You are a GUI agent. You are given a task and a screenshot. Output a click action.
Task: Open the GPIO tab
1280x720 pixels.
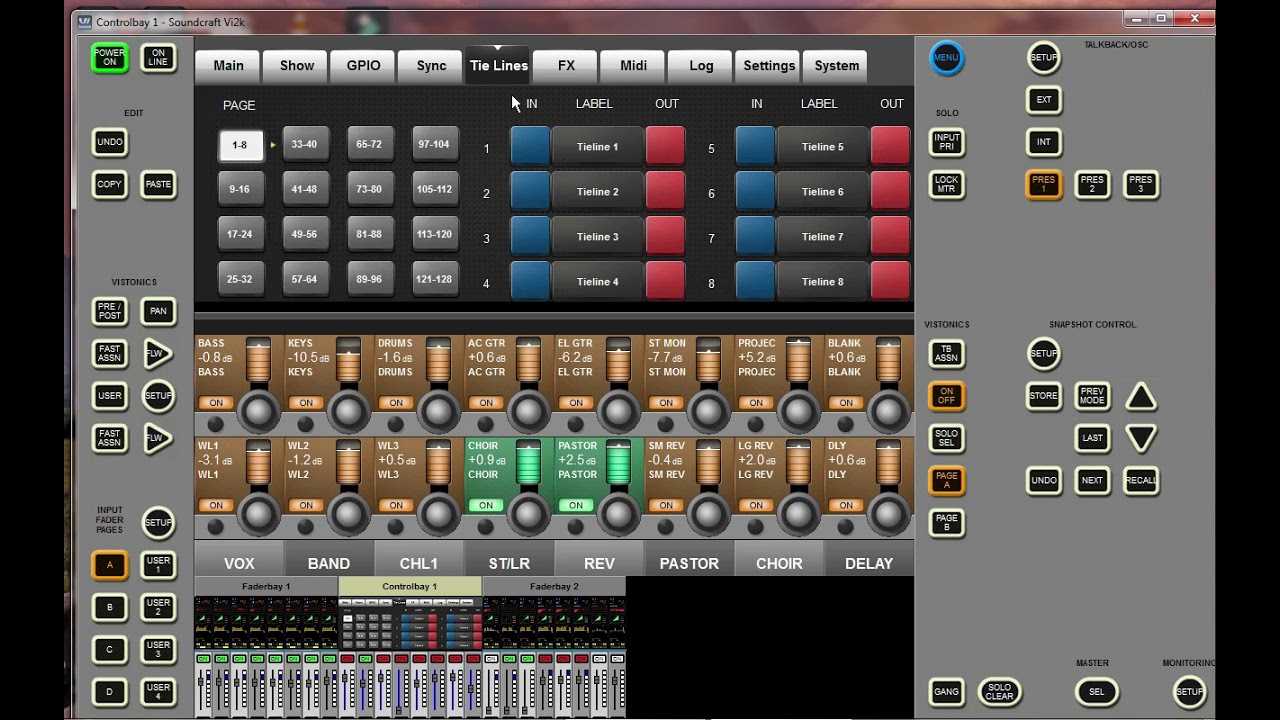click(364, 66)
